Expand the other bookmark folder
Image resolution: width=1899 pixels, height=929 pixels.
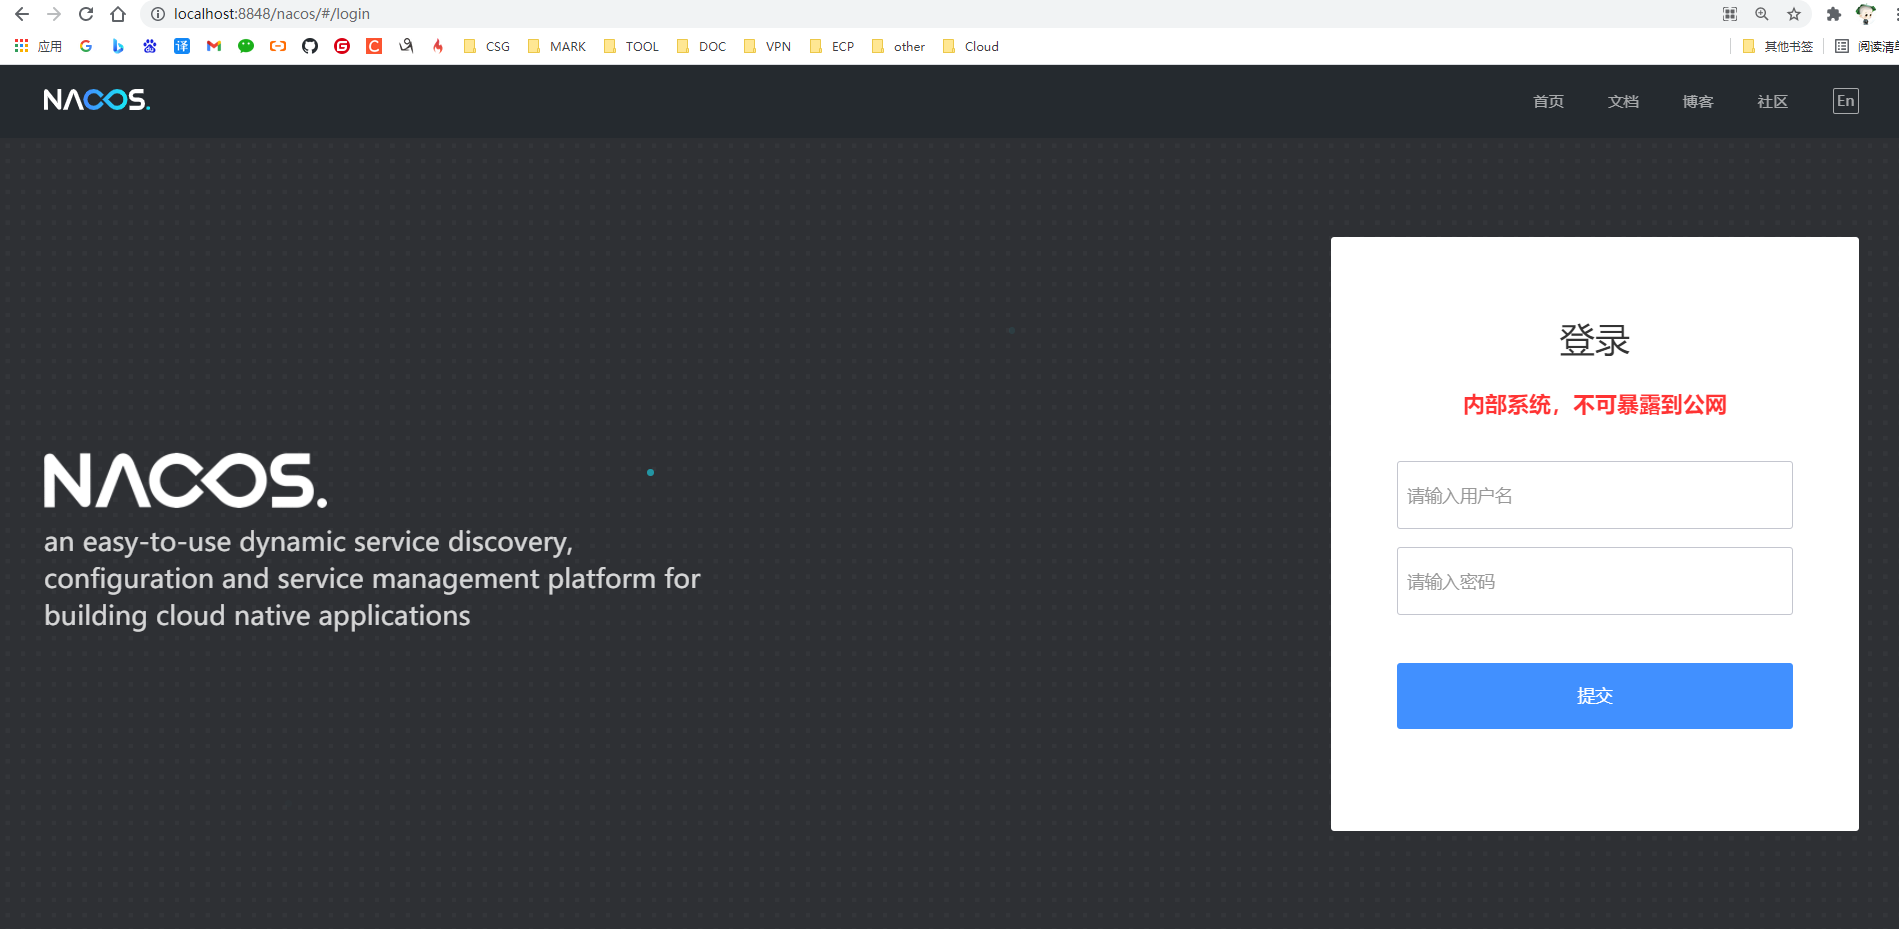[x=899, y=46]
